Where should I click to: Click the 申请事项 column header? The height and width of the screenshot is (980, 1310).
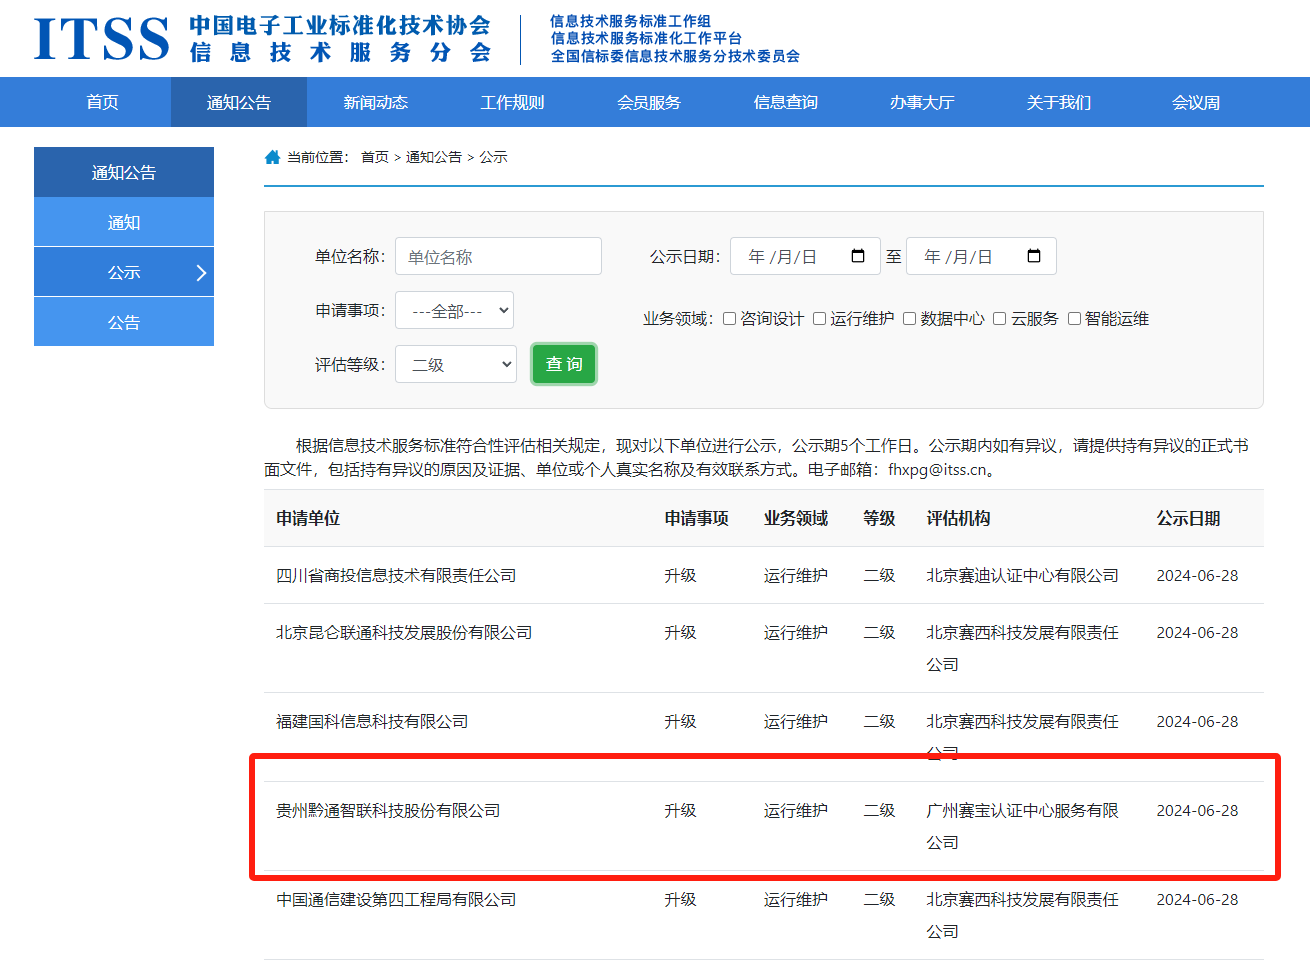point(697,518)
